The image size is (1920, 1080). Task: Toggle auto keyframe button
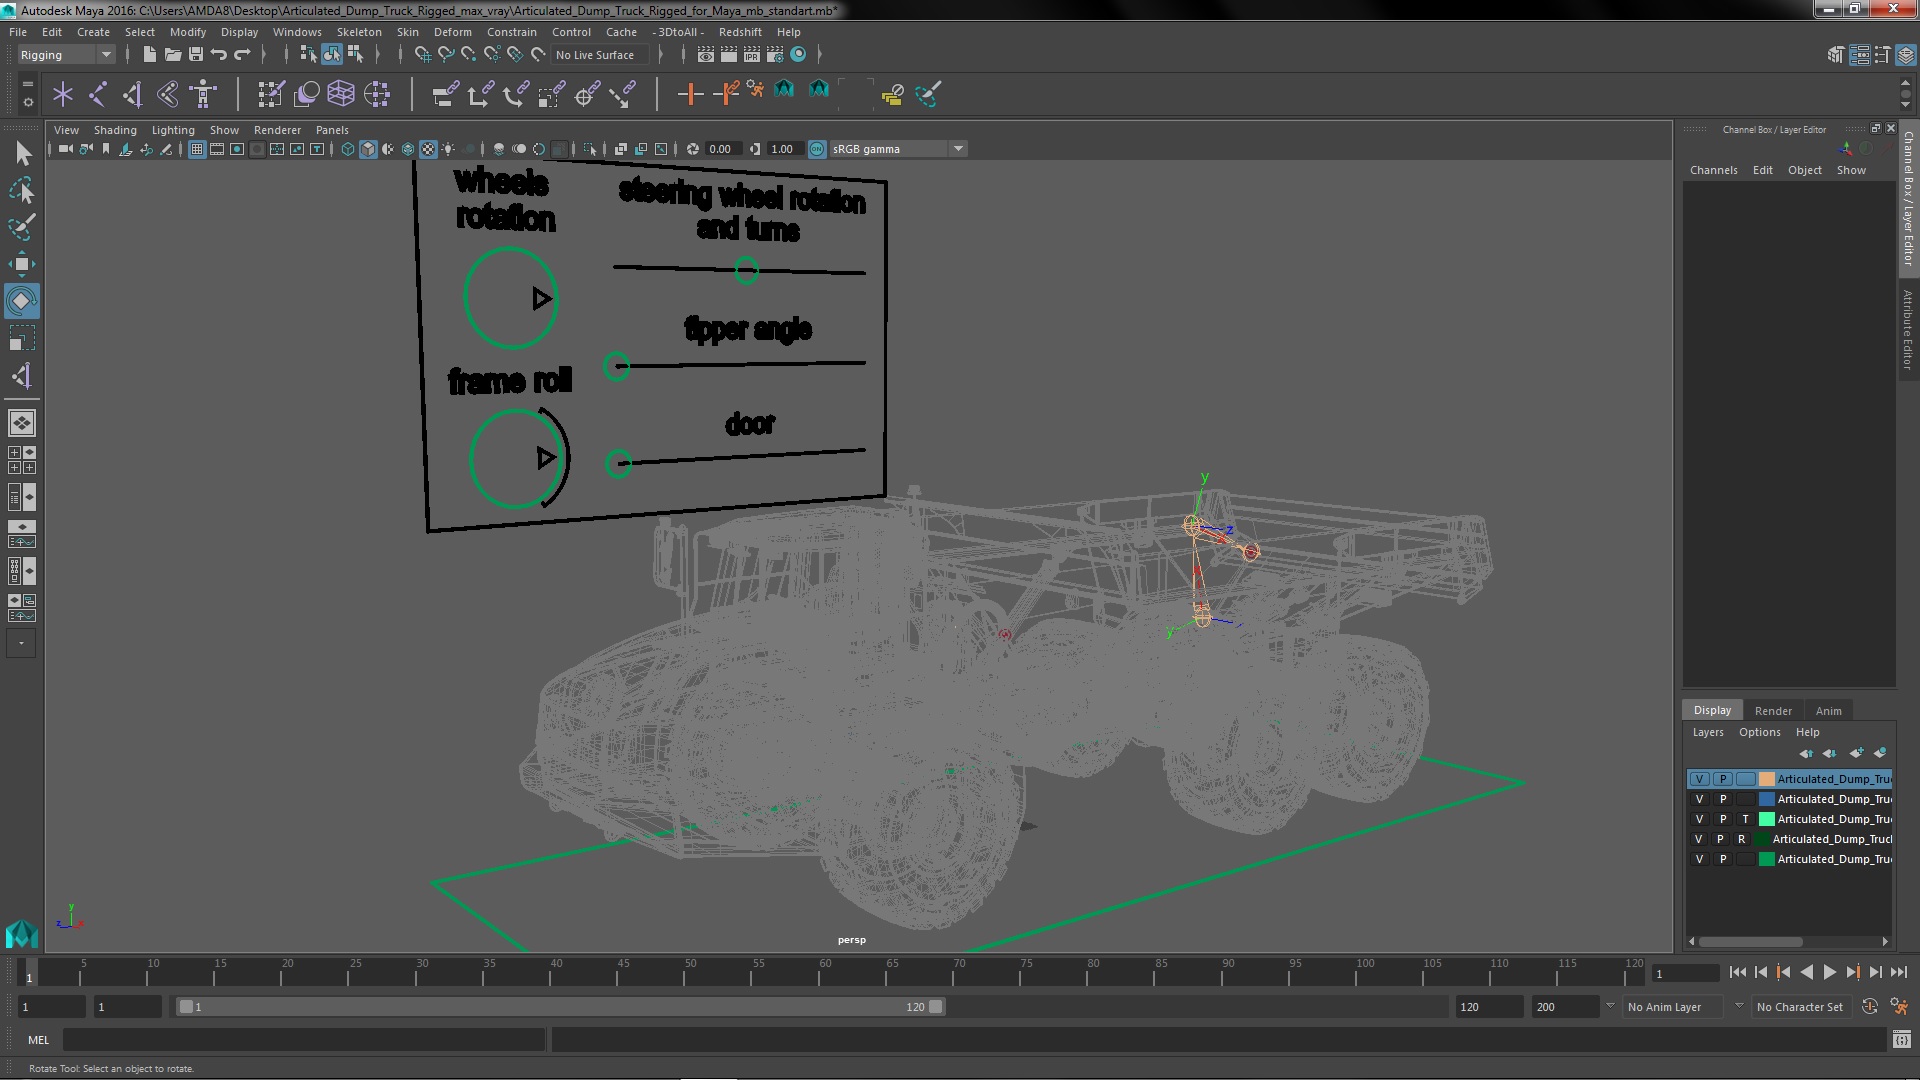[1869, 1007]
